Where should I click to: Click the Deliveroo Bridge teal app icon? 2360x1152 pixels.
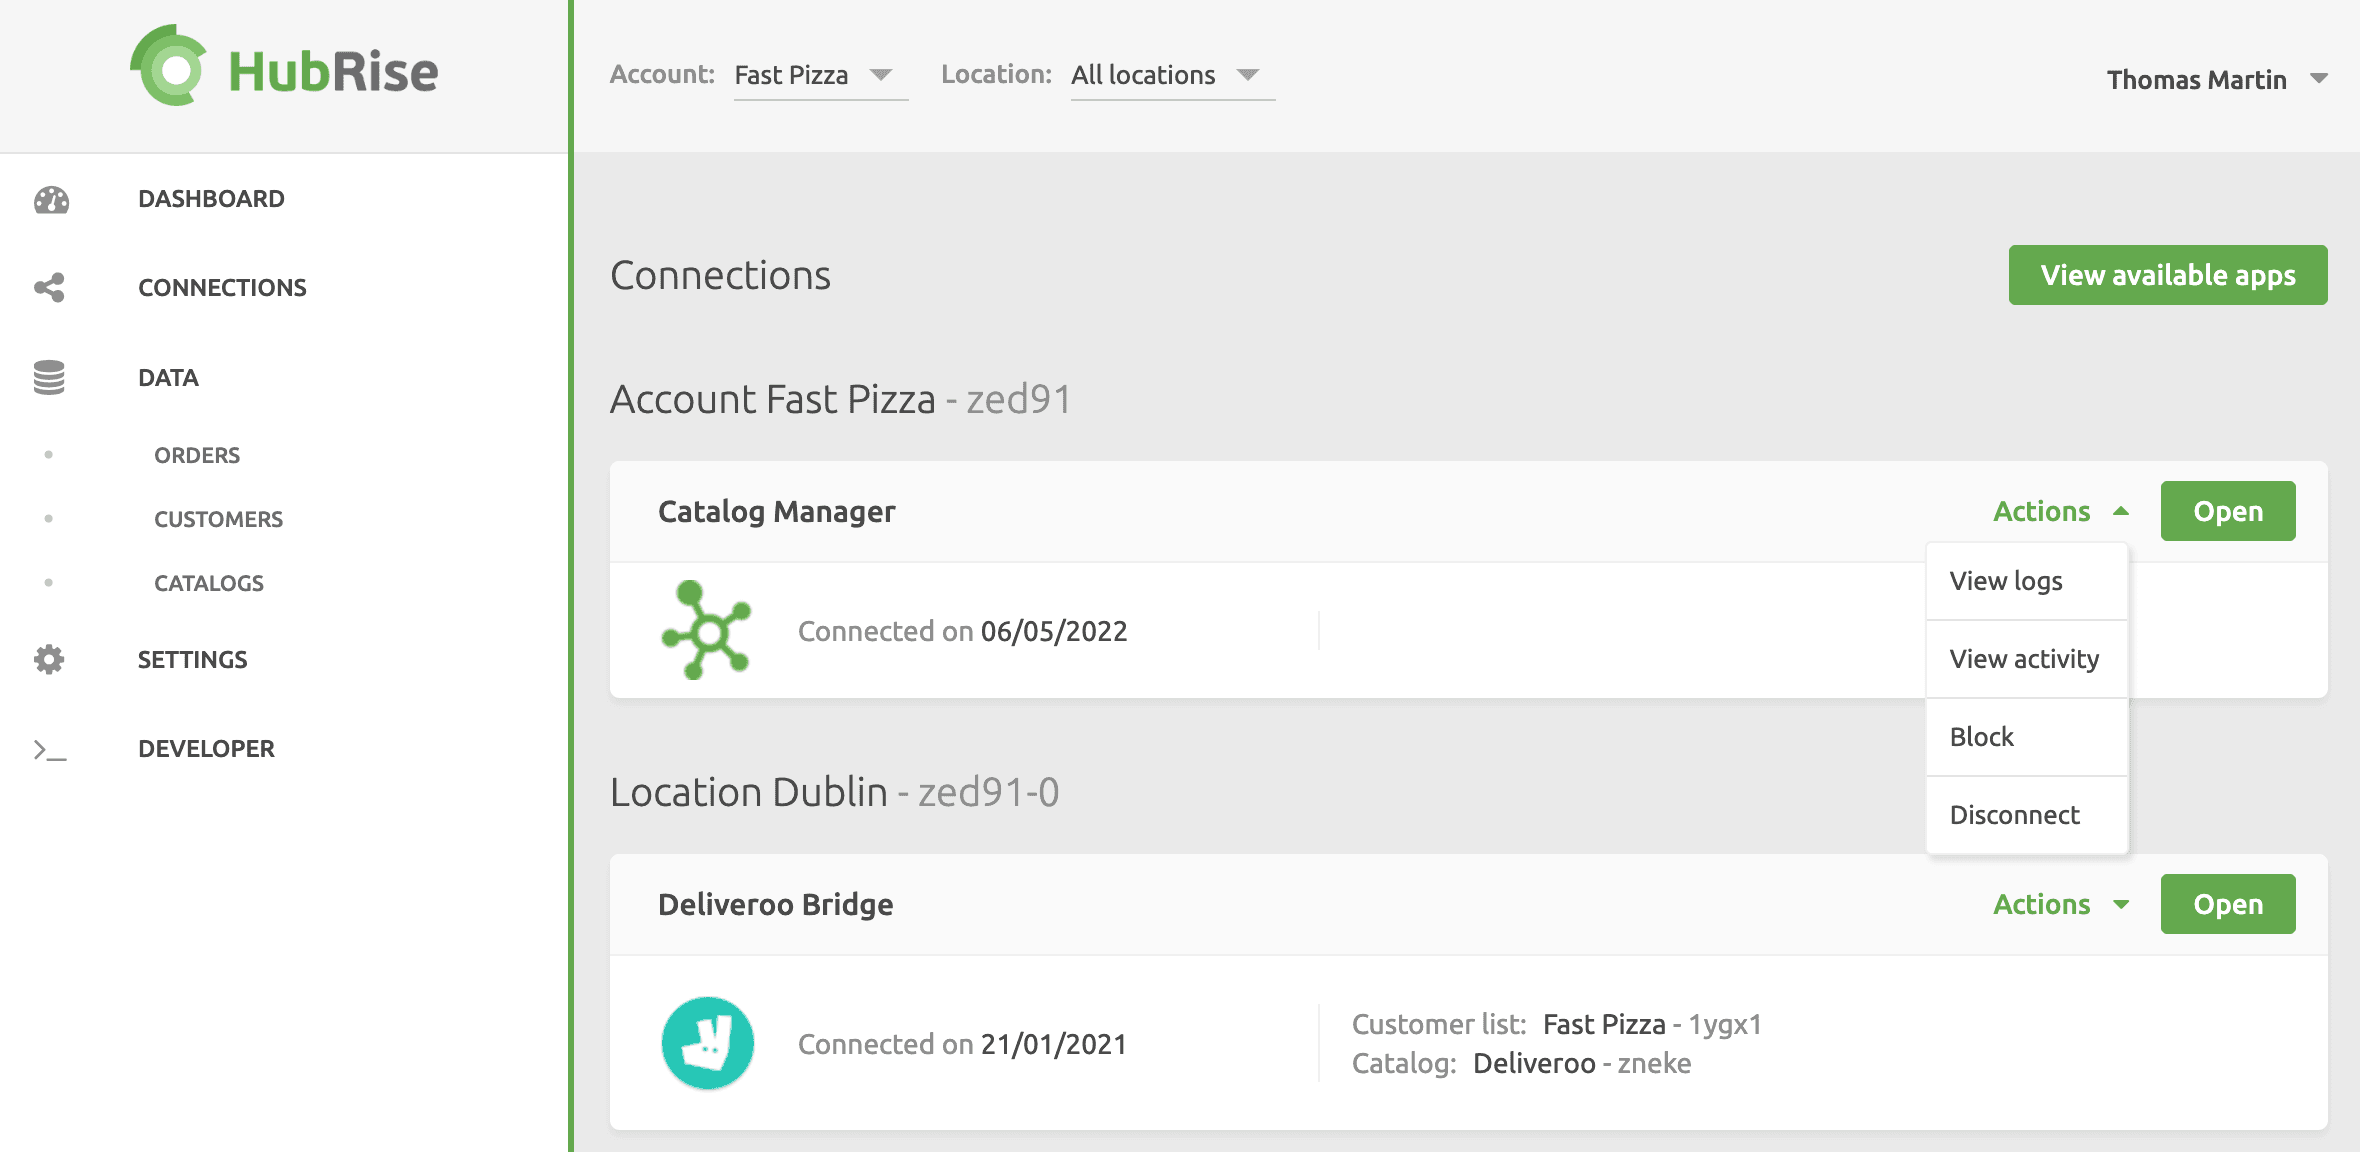pyautogui.click(x=706, y=1042)
